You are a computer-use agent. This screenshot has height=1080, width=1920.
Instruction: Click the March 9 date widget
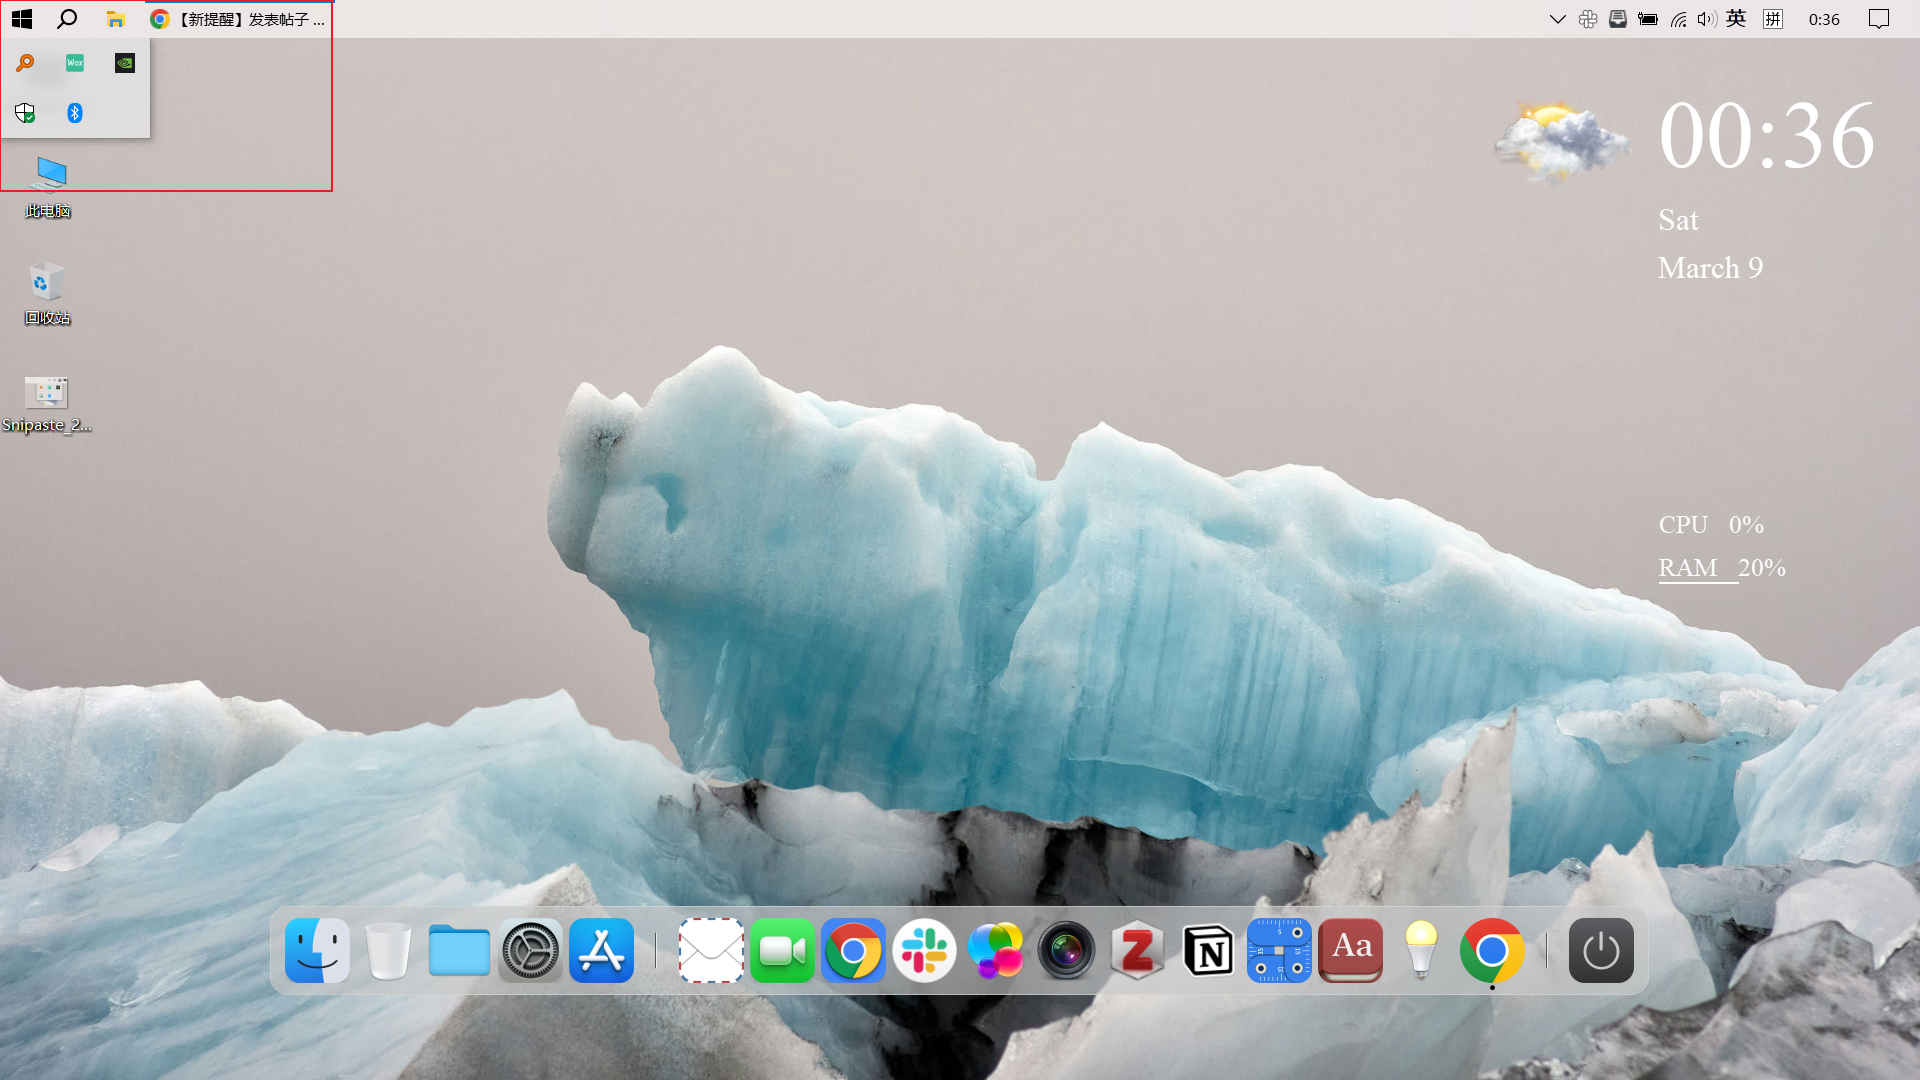click(x=1710, y=268)
